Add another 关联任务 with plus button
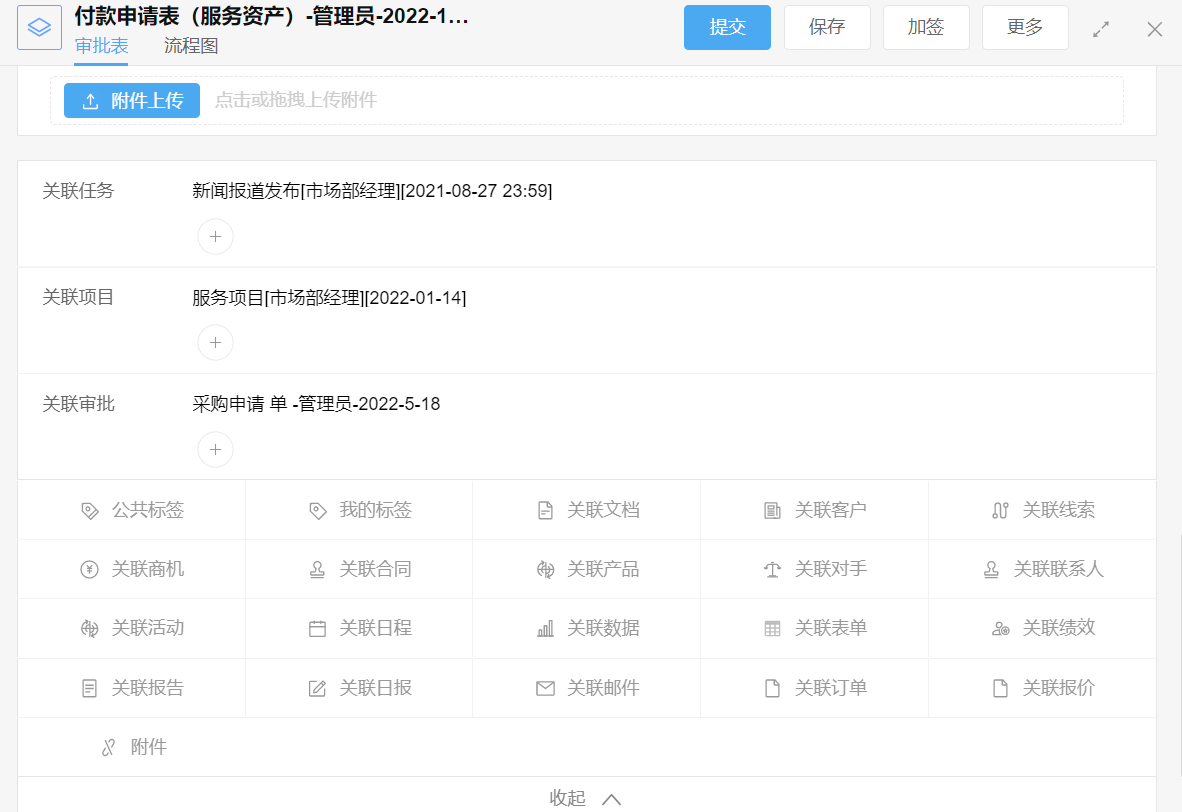1182x812 pixels. pos(215,237)
